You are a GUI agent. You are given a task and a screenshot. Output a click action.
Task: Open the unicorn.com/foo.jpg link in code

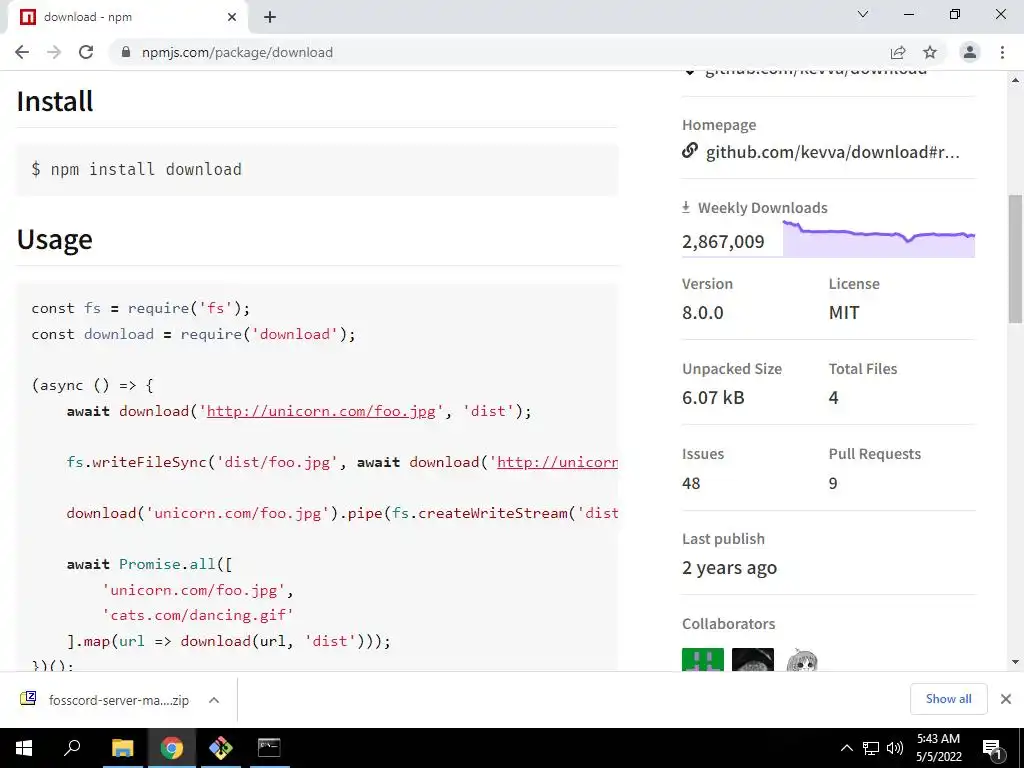(321, 411)
